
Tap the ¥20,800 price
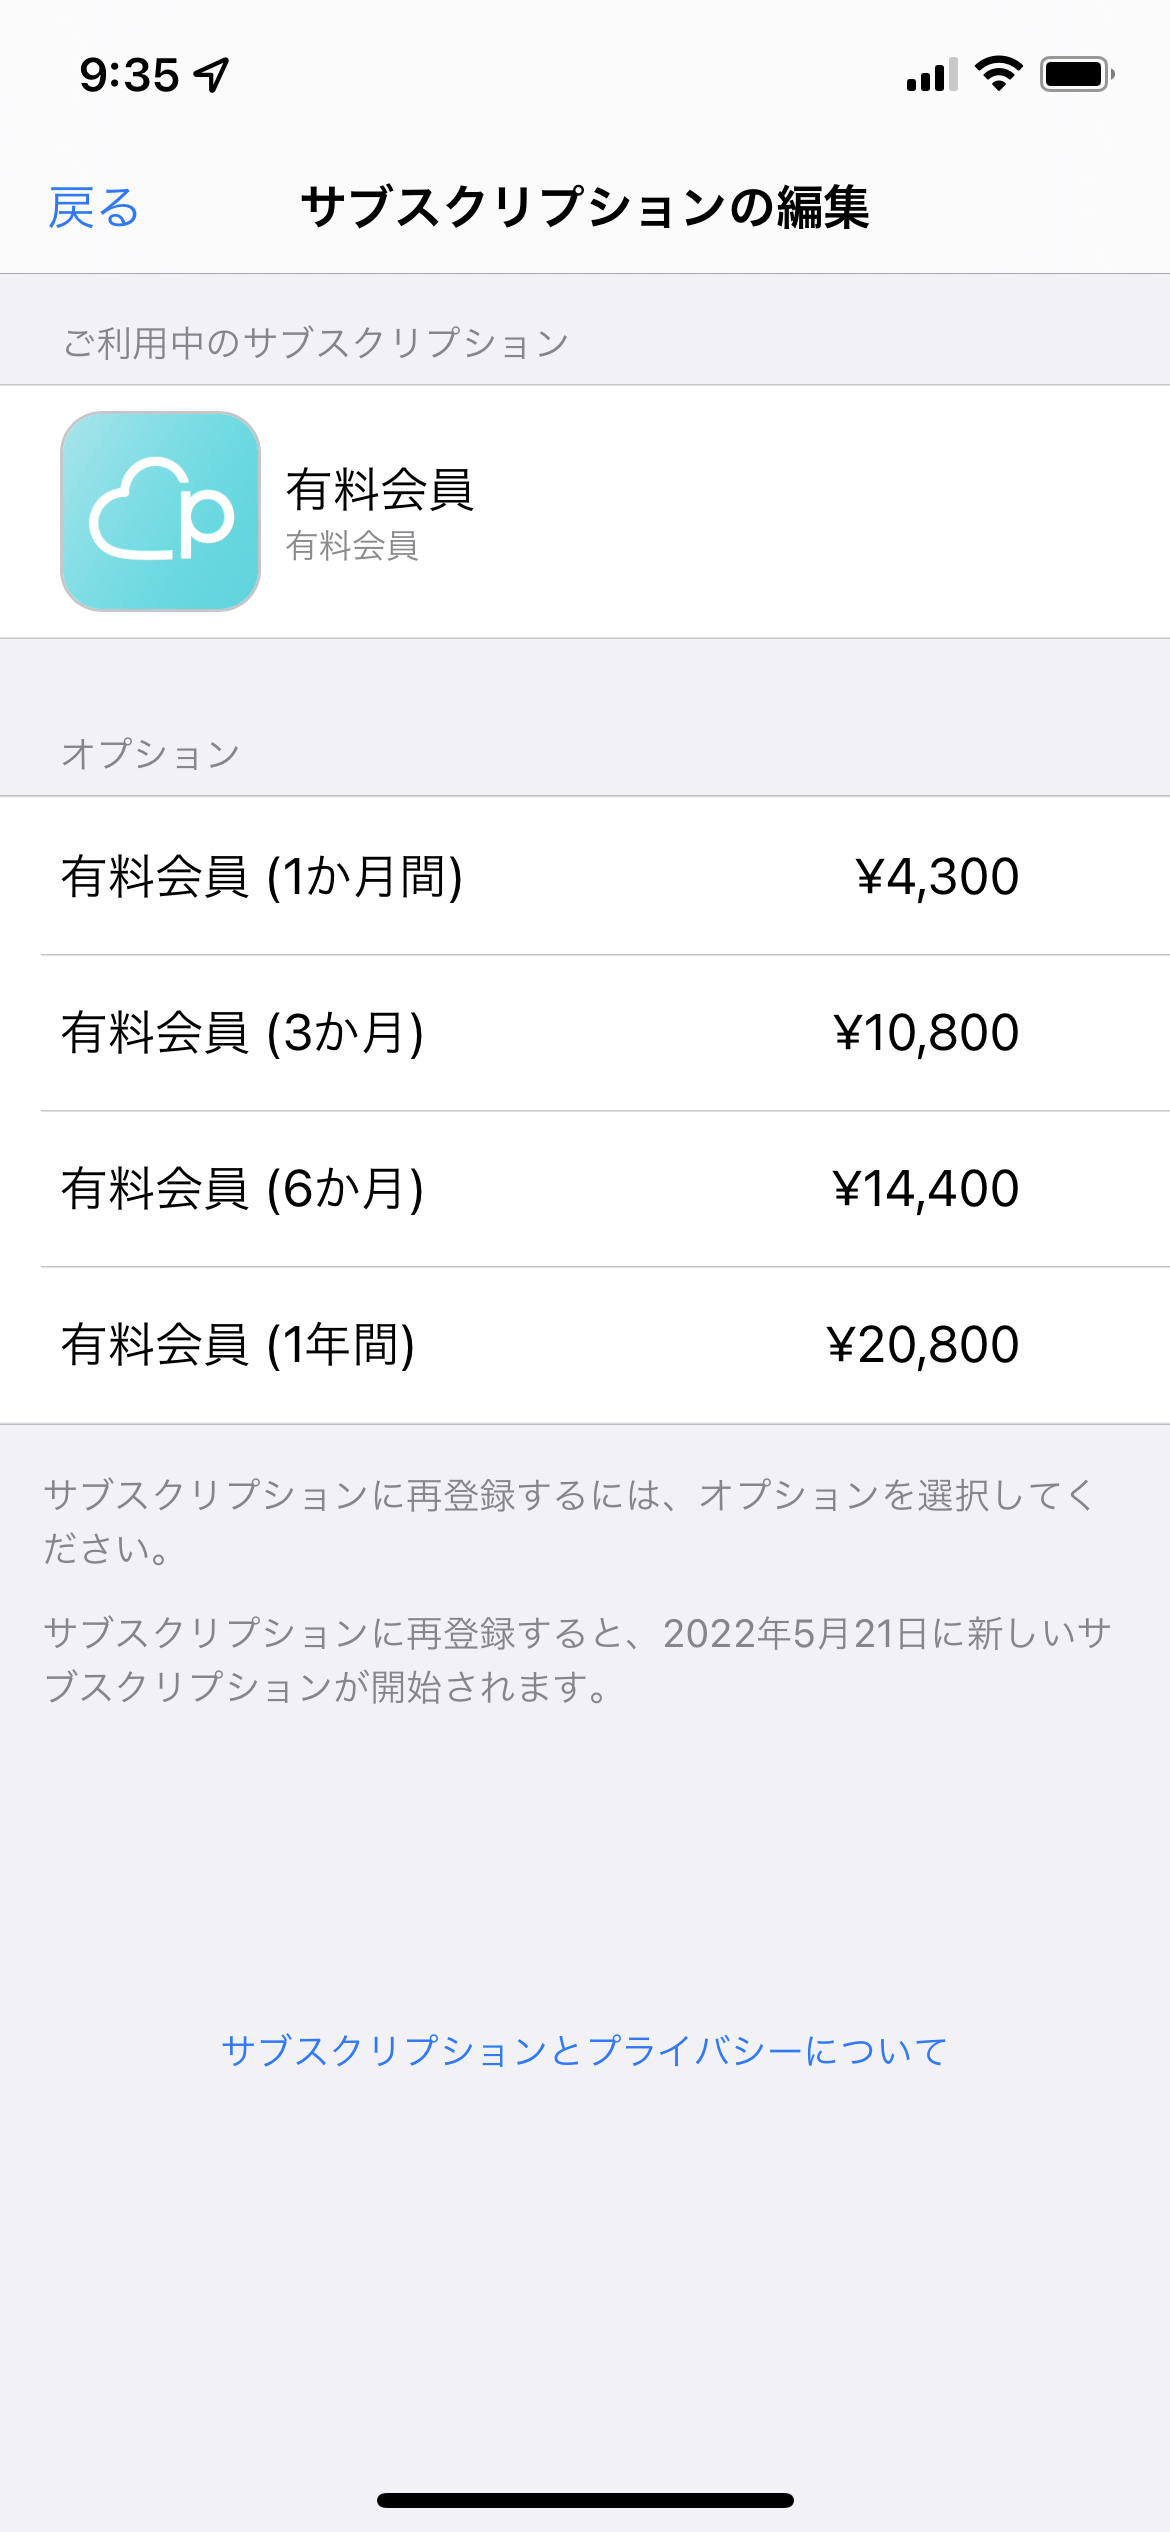coord(923,1344)
